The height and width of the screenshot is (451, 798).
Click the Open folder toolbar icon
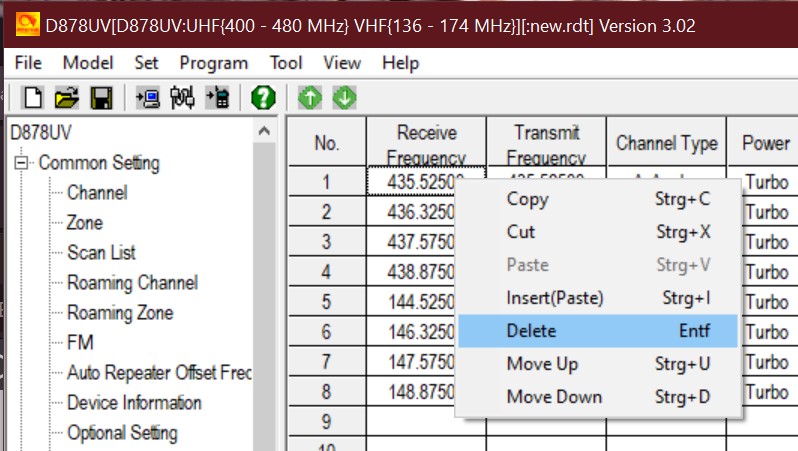click(67, 97)
